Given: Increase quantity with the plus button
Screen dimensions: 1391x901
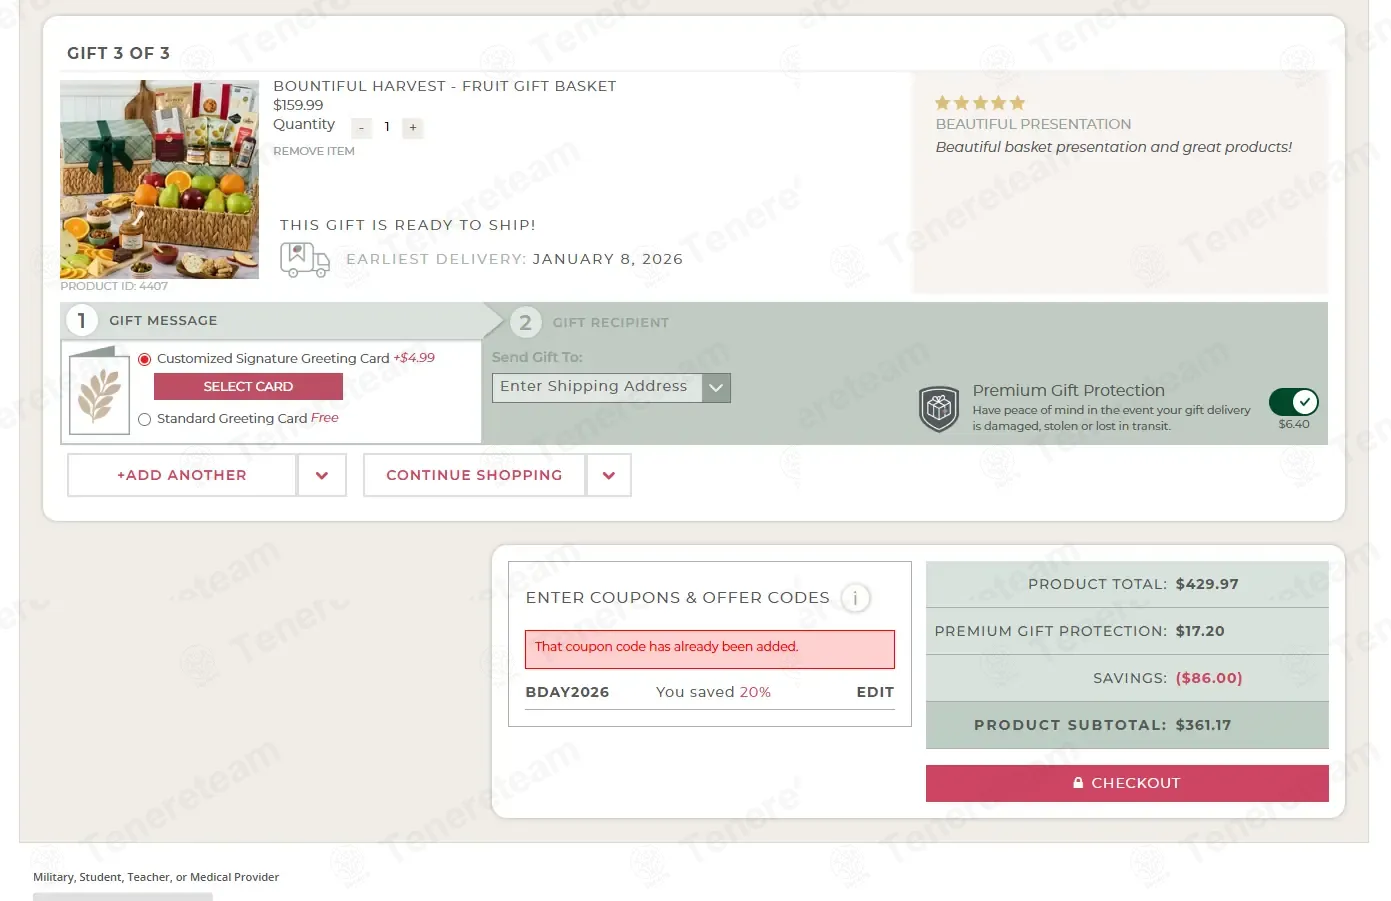Looking at the screenshot, I should click(412, 128).
